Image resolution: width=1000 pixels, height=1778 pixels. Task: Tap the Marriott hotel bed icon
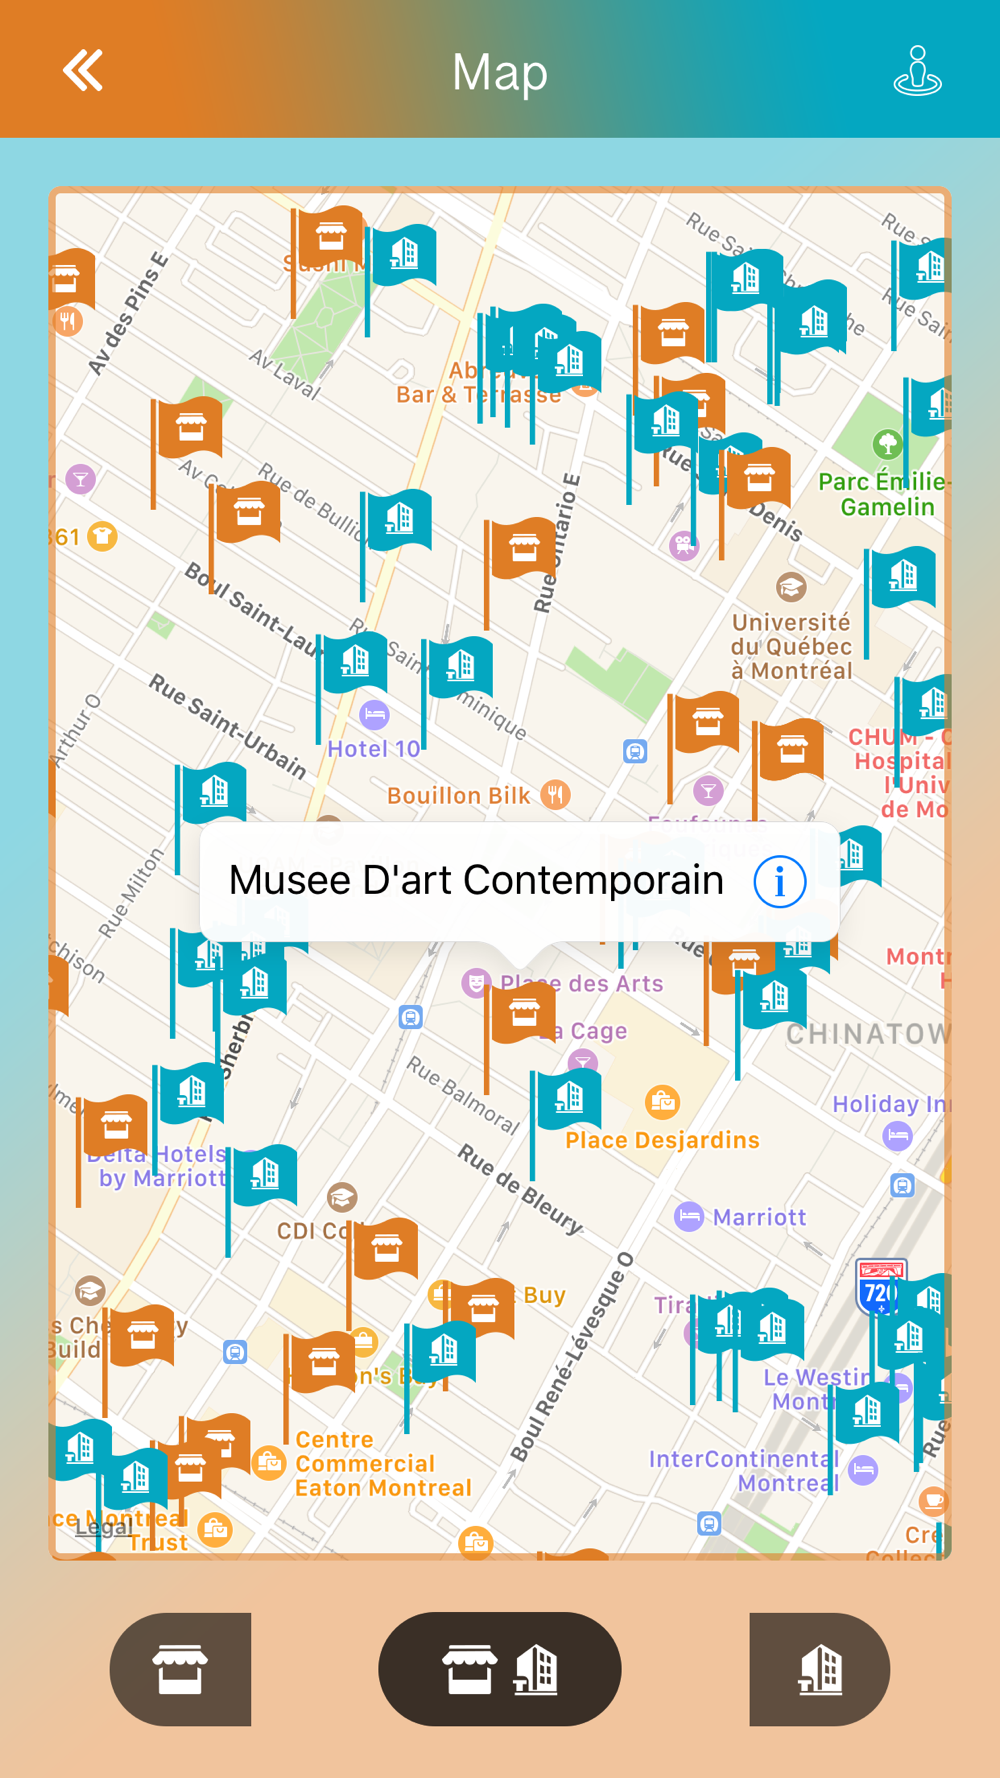coord(689,1217)
